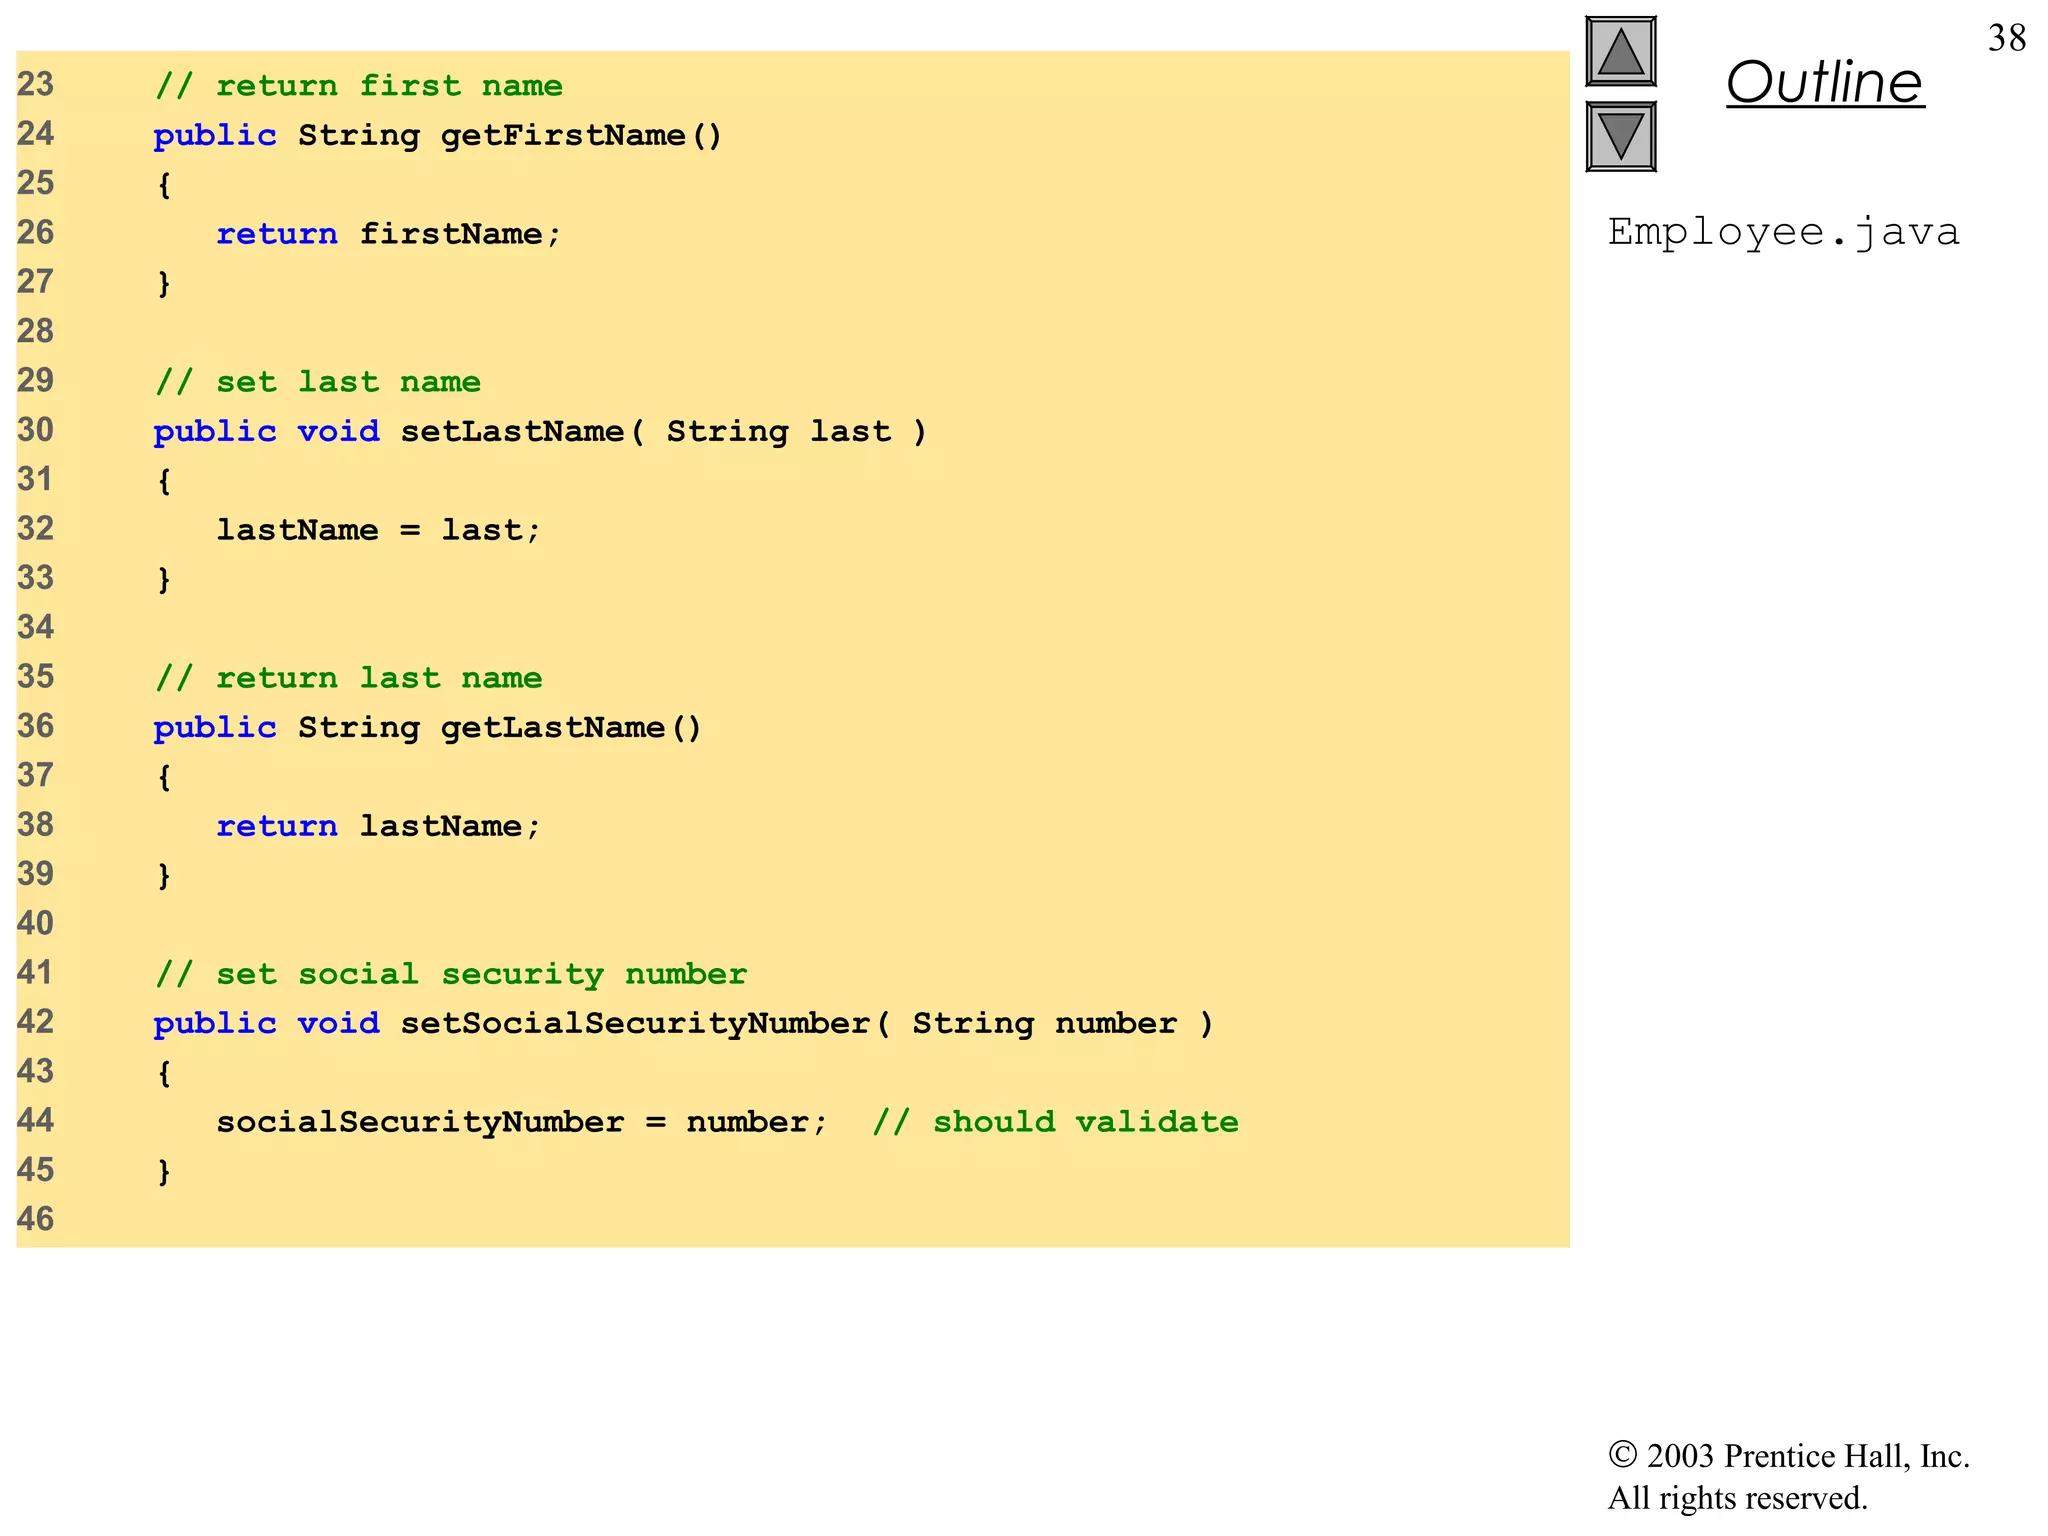
Task: Click '© 2003 Prentice Hall, Inc.' copyright text
Action: point(1788,1456)
